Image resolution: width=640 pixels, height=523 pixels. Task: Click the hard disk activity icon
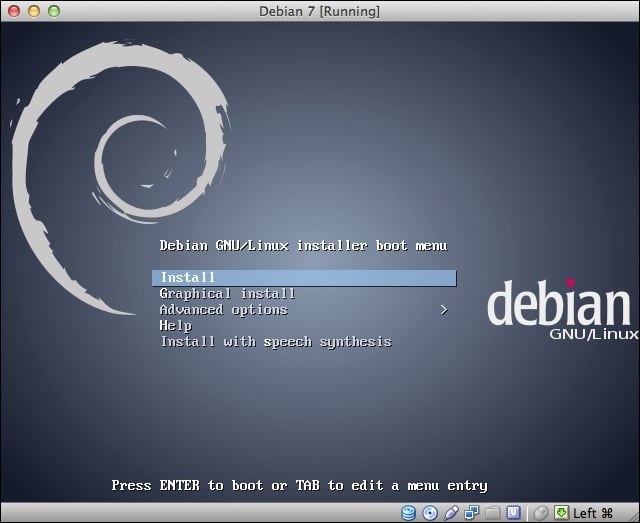tap(409, 512)
